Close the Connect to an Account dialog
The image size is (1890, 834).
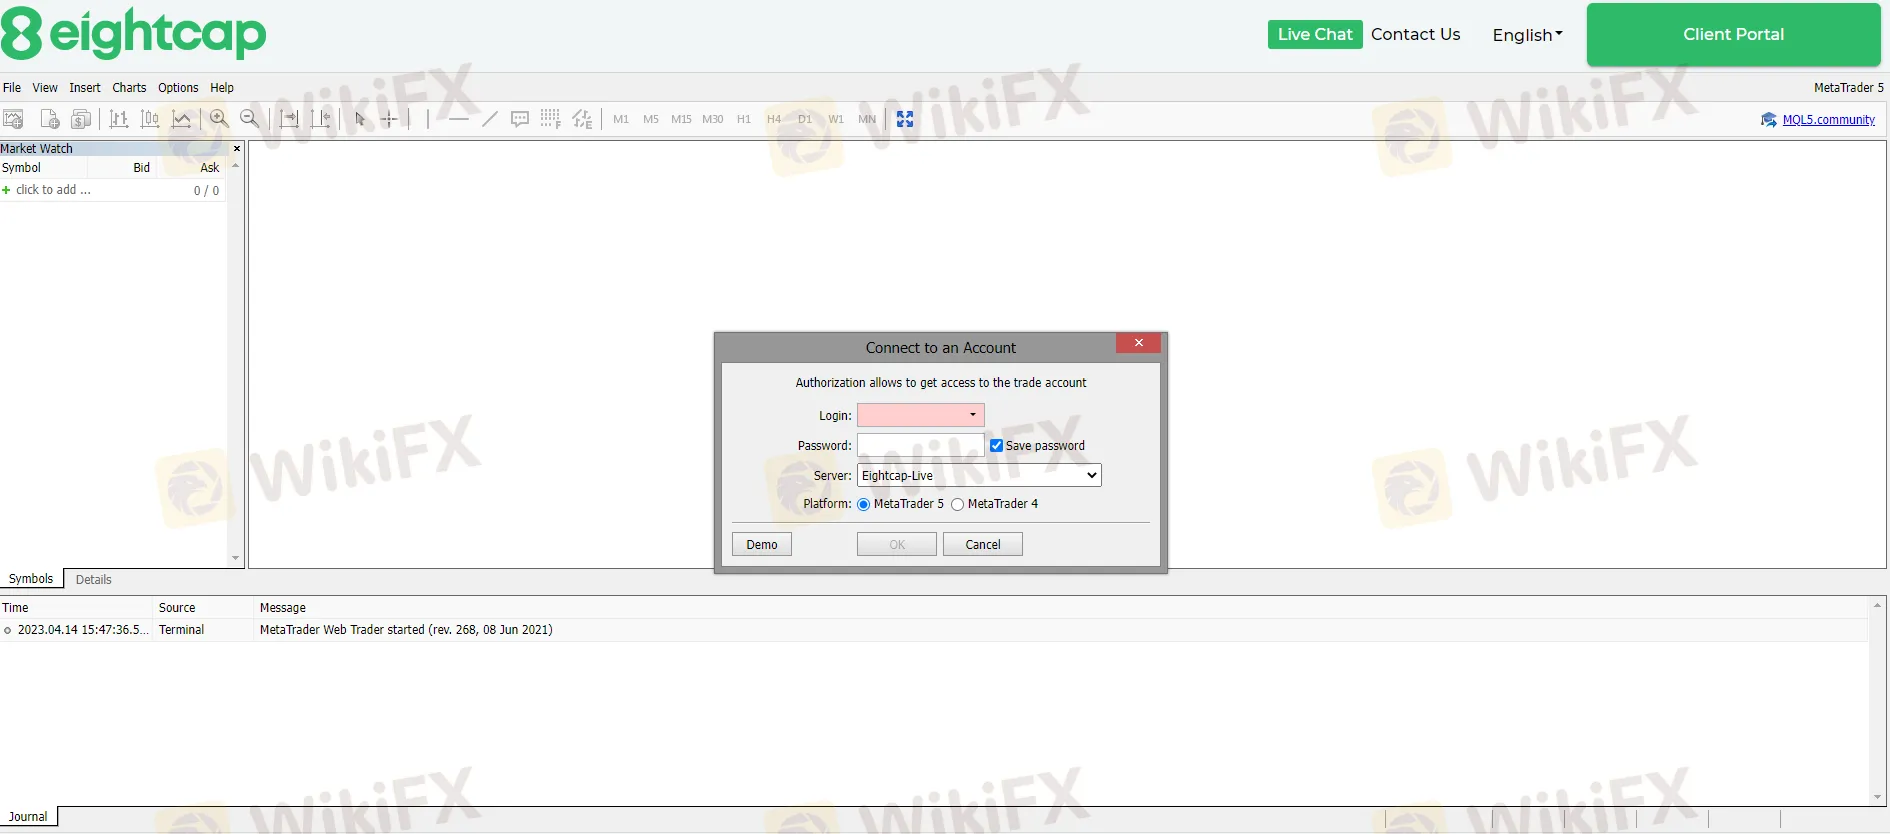pos(1138,343)
